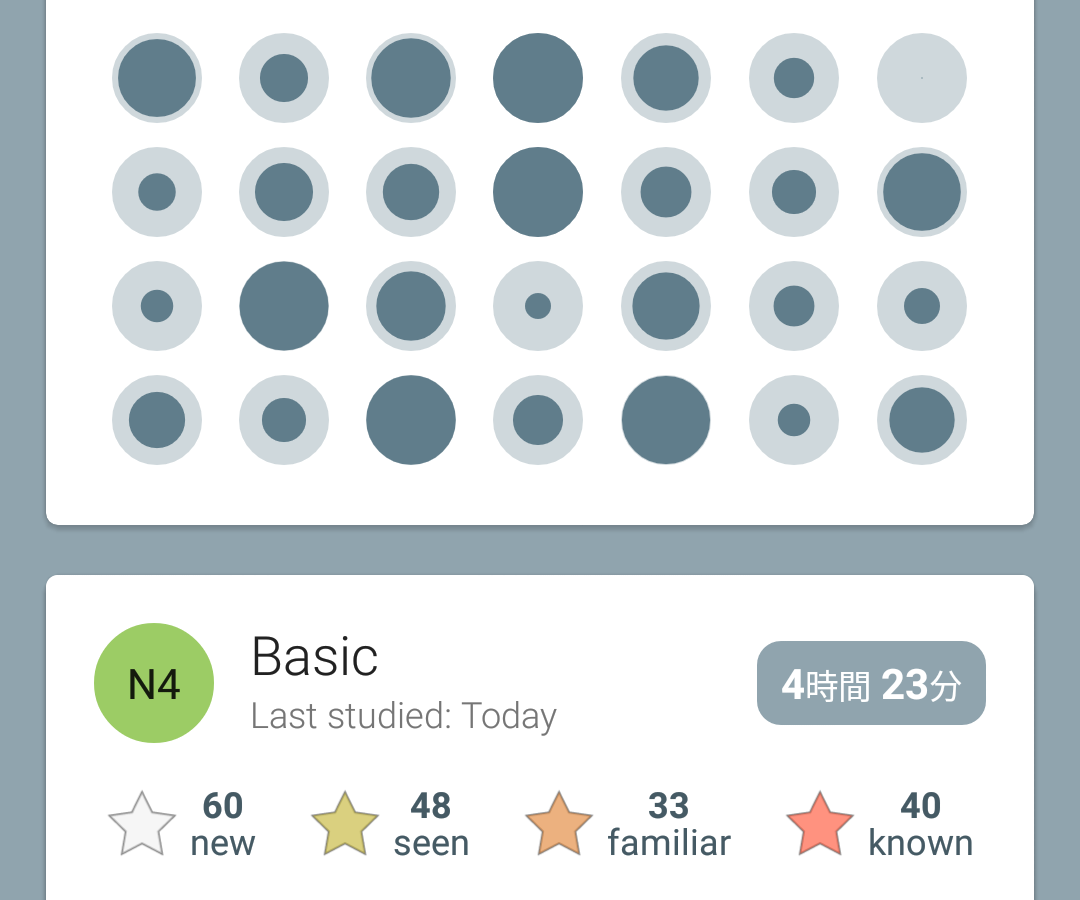Open the 4時間 23分 study time badge

tap(871, 683)
